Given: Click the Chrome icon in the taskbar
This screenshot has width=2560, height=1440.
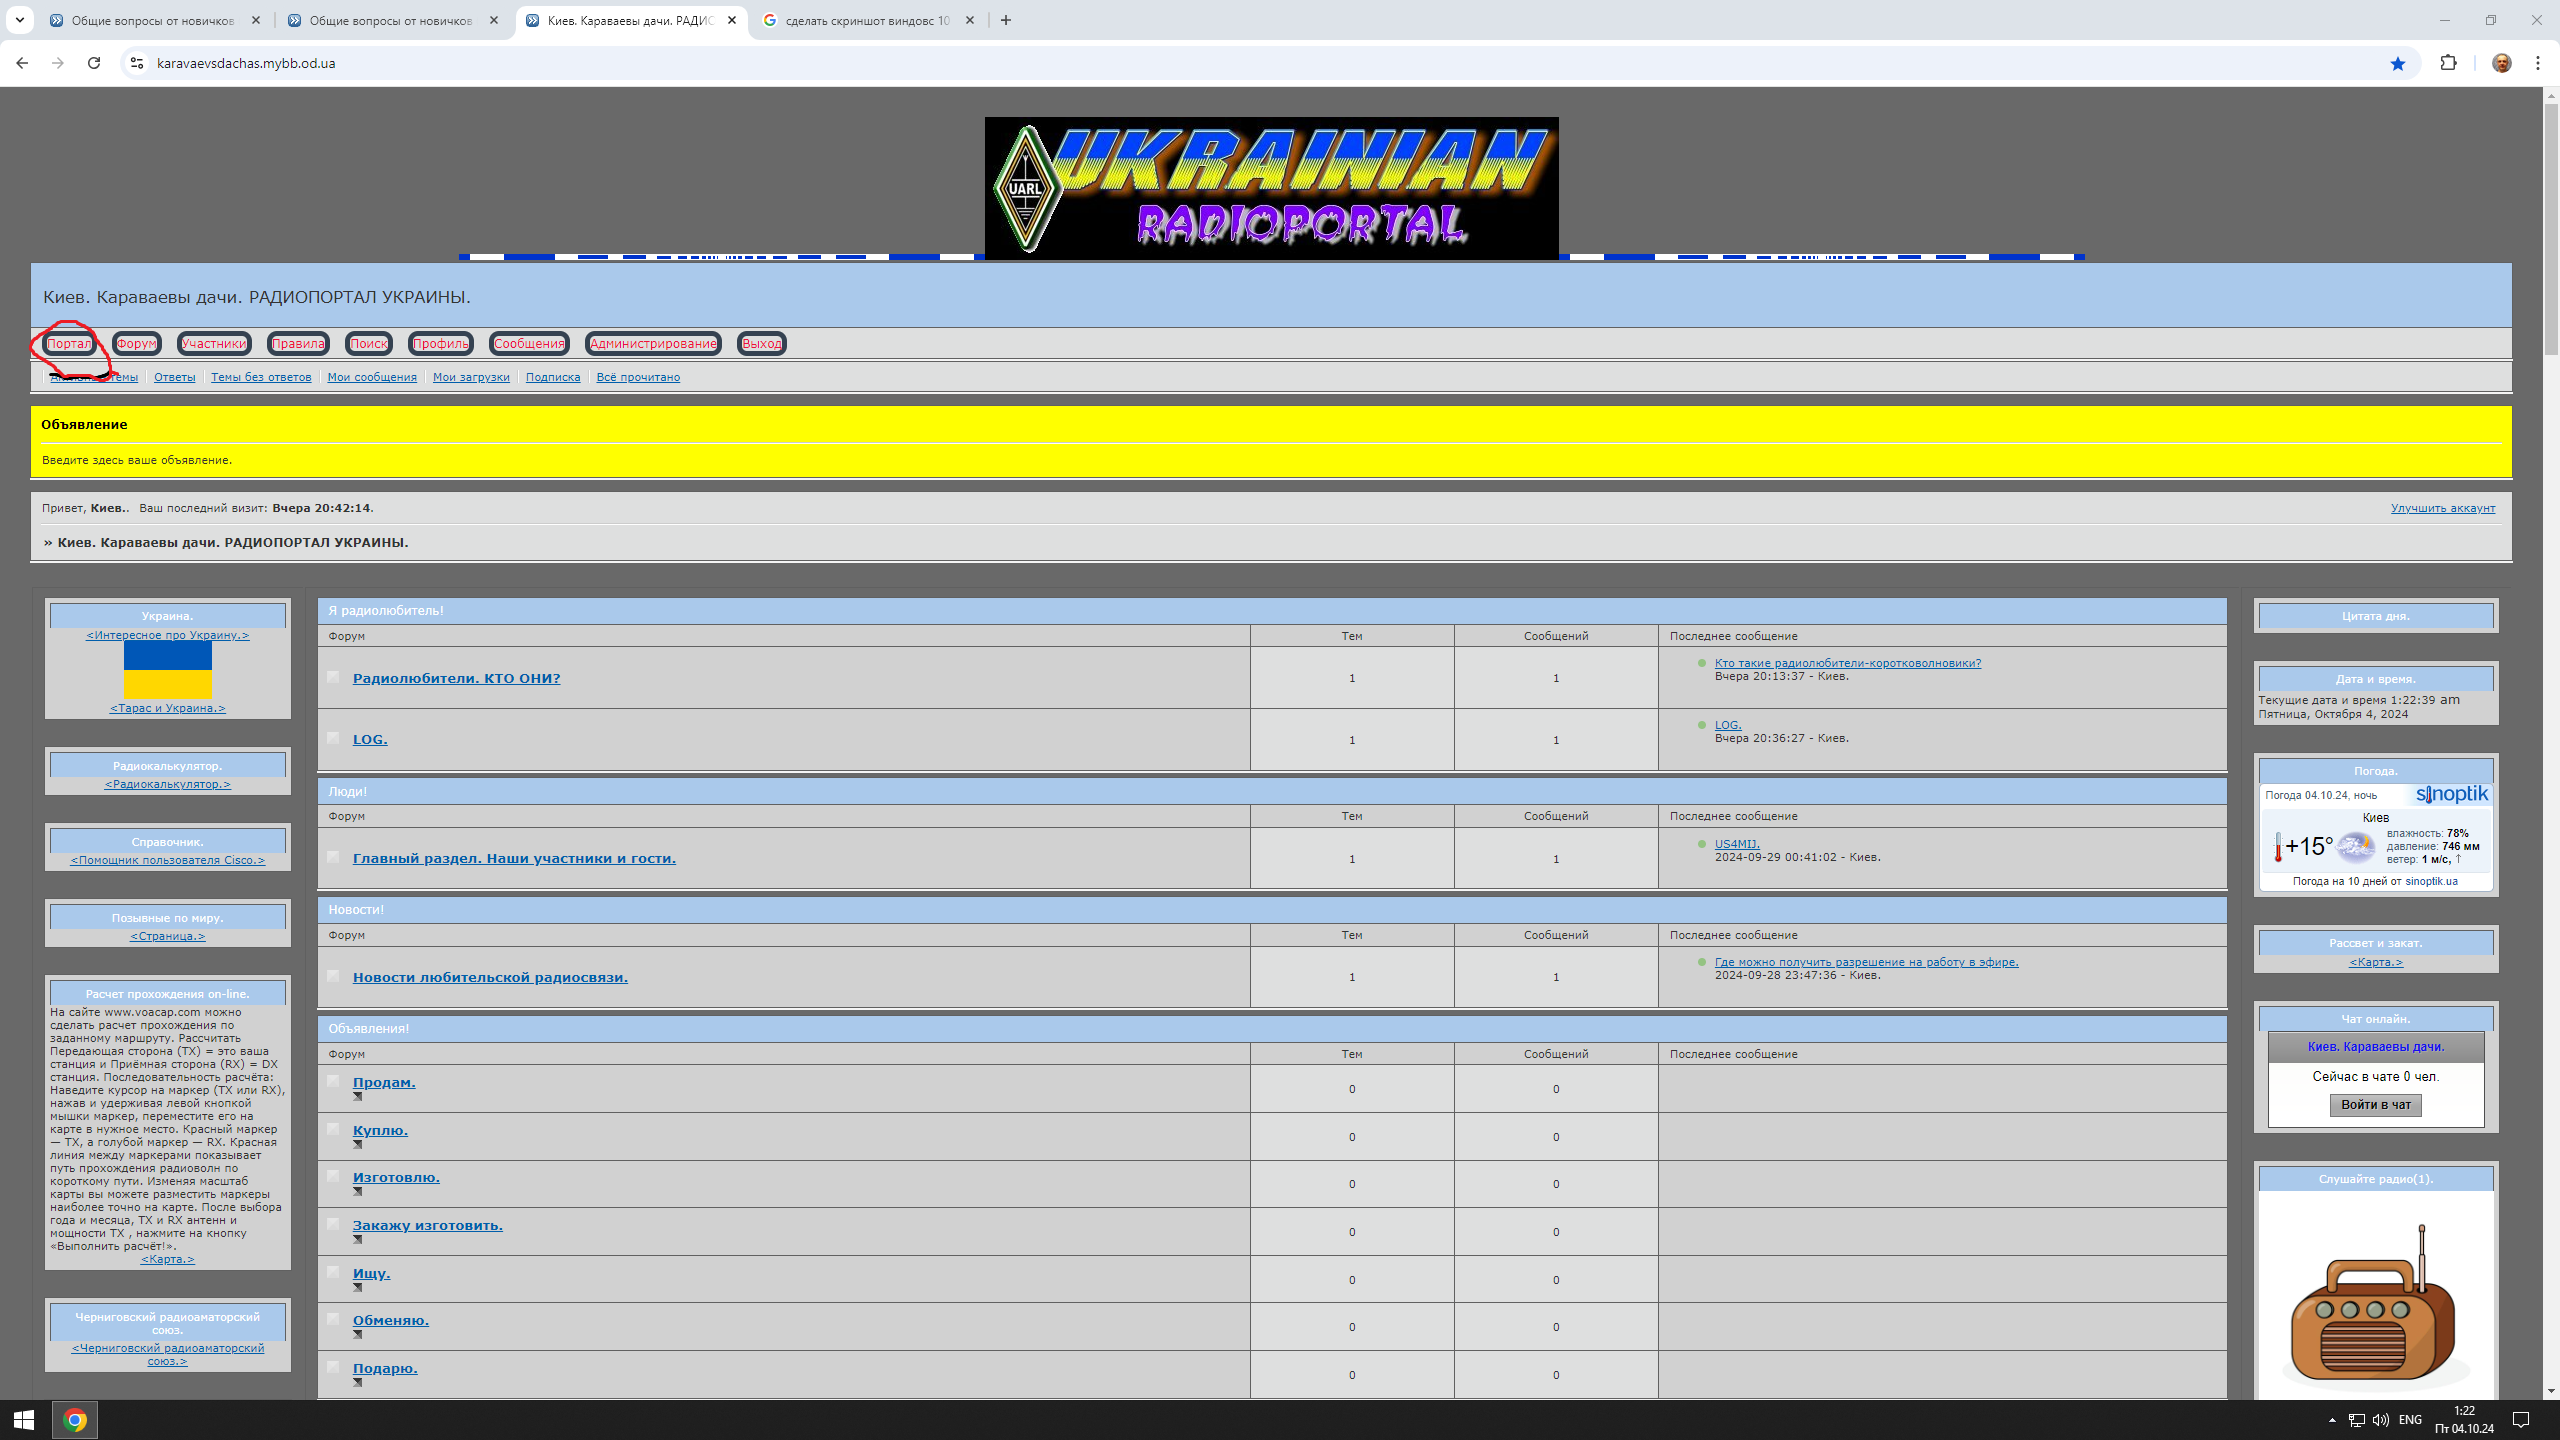Looking at the screenshot, I should point(74,1420).
